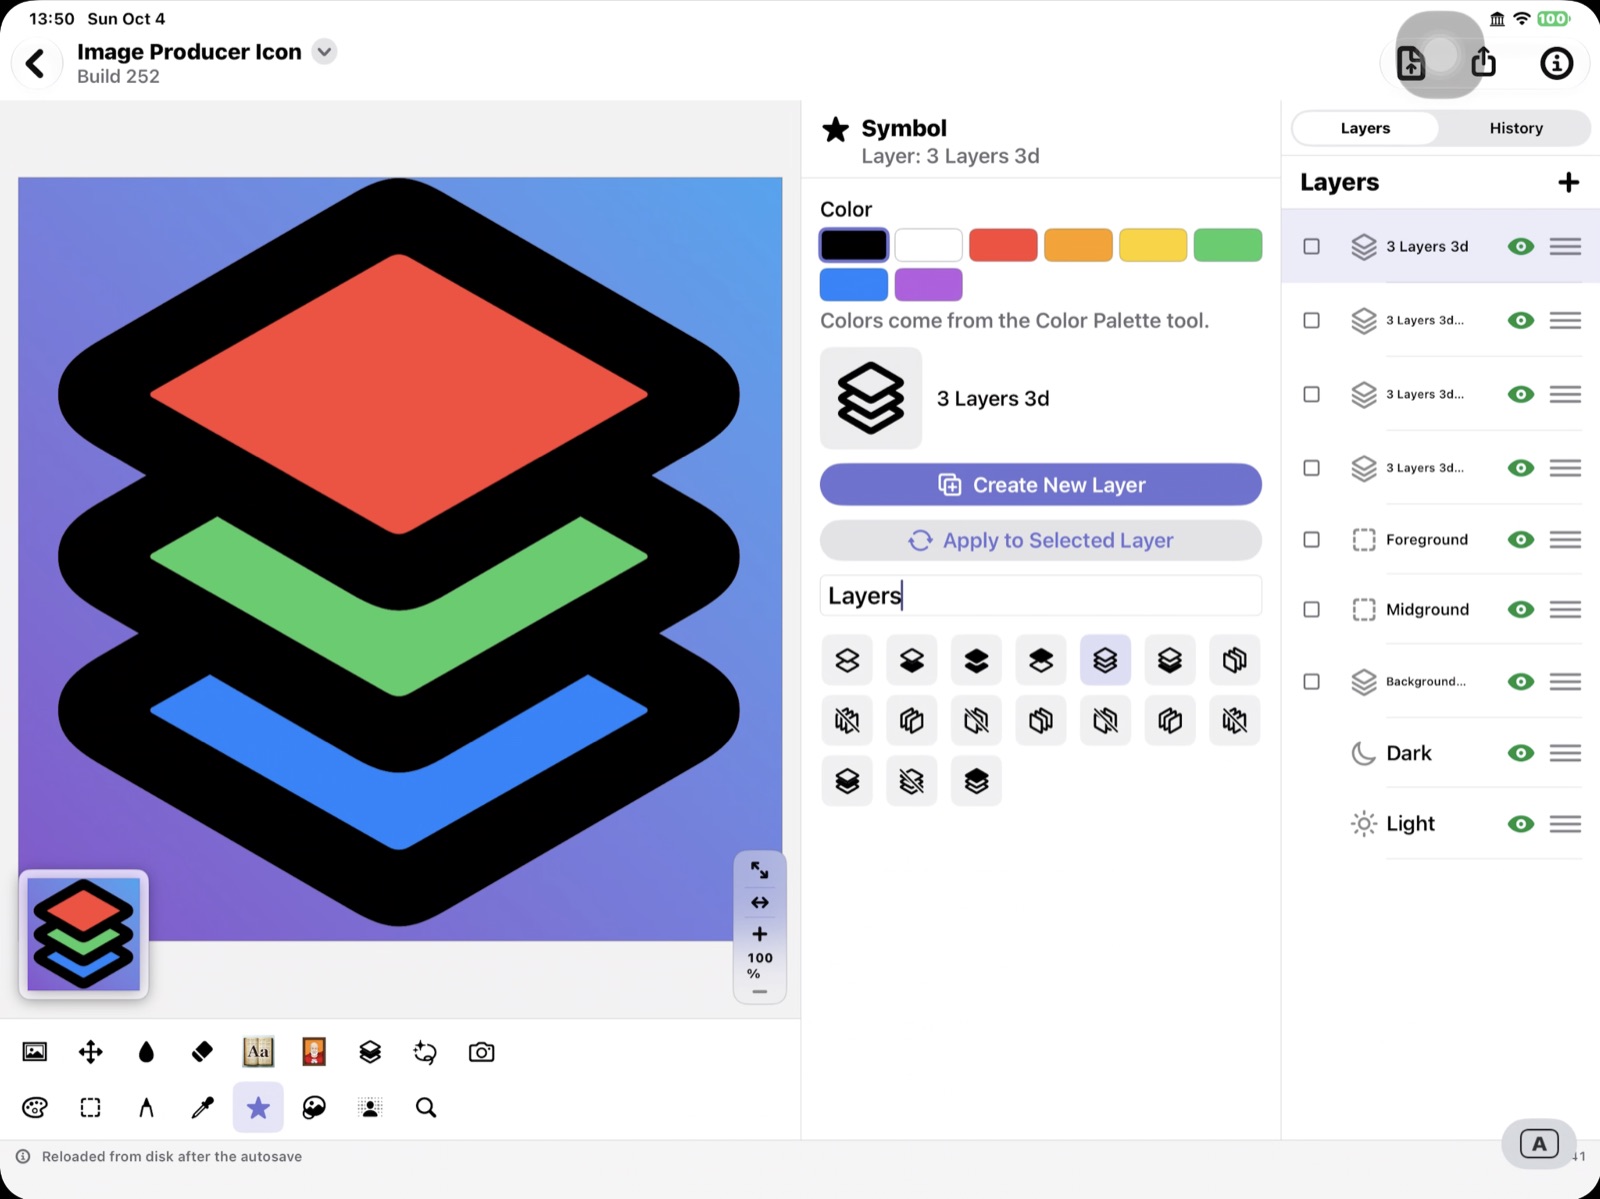Expand the Image Producer Icon title dropdown
The image size is (1600, 1199).
pyautogui.click(x=324, y=52)
